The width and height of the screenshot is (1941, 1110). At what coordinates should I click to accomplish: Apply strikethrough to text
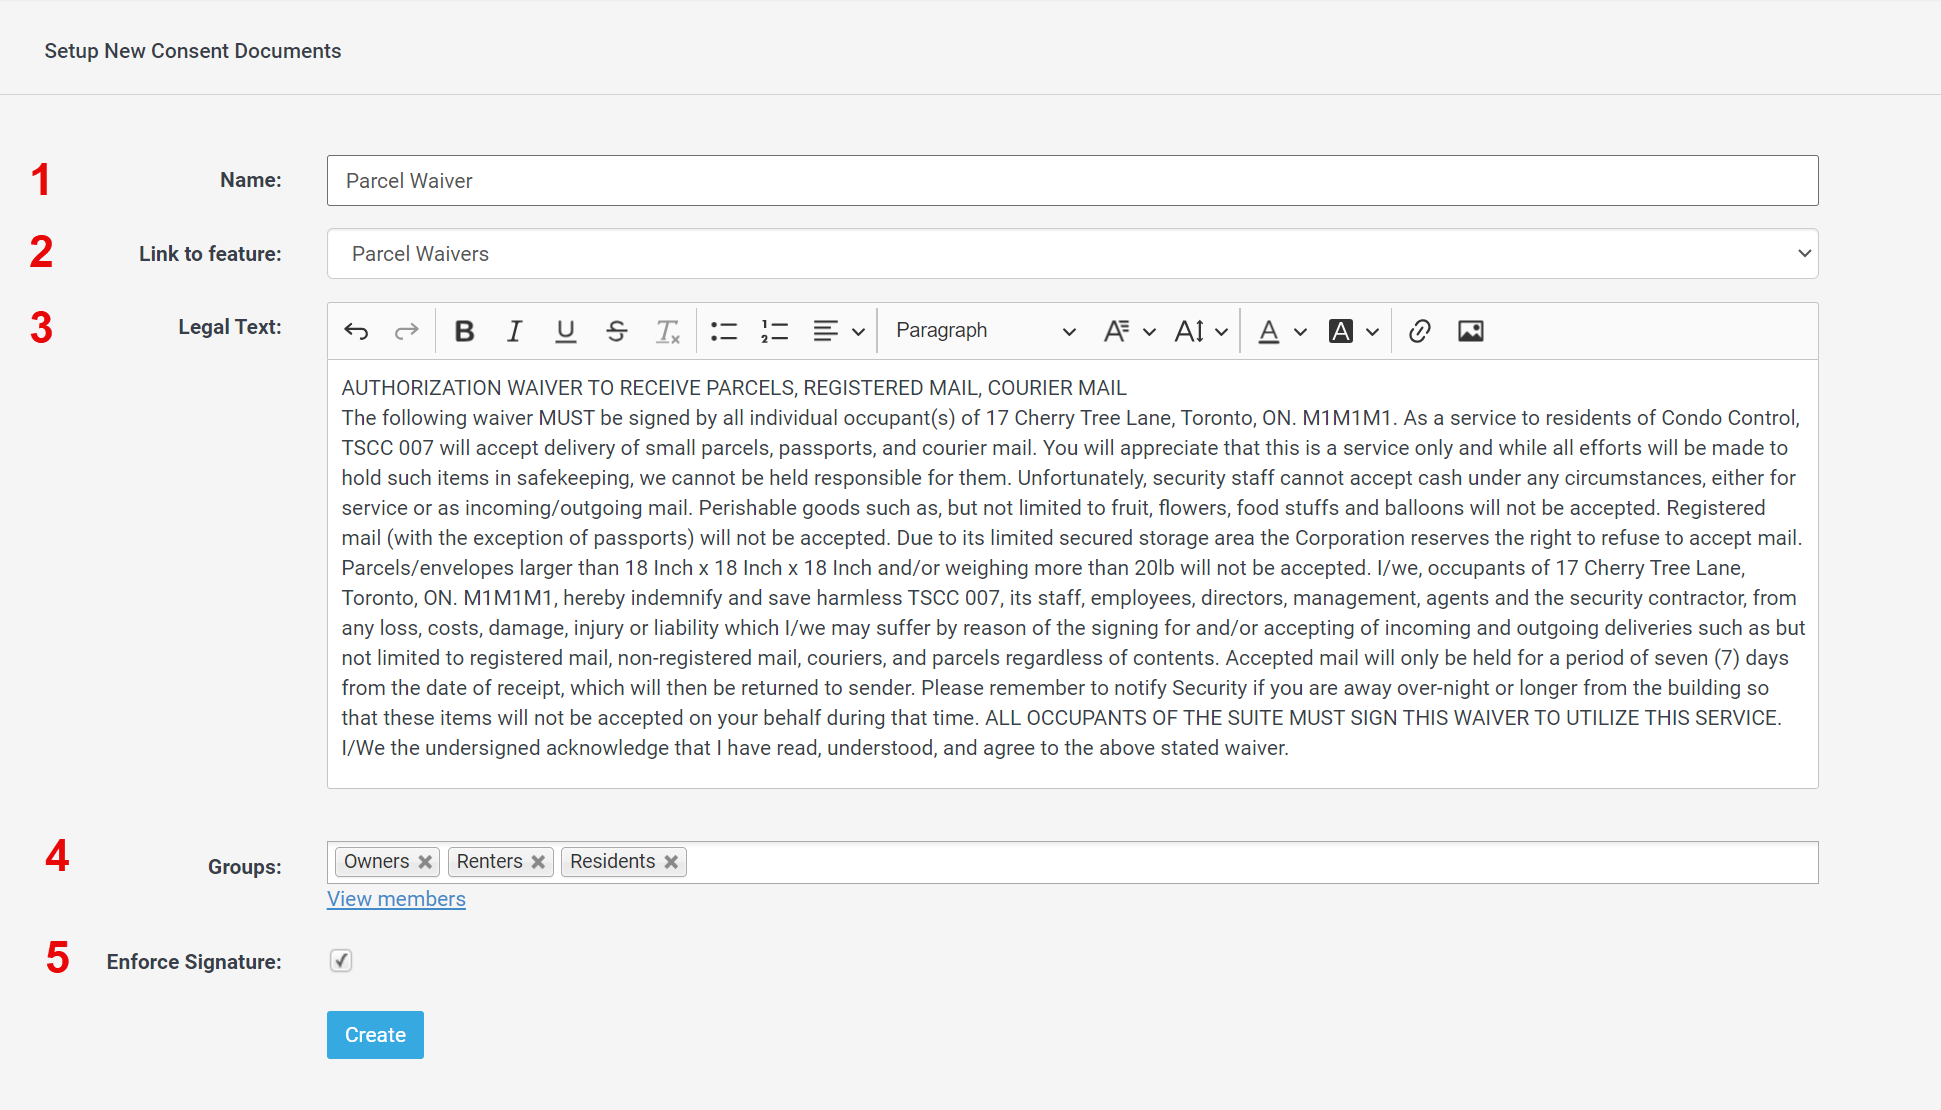click(616, 331)
